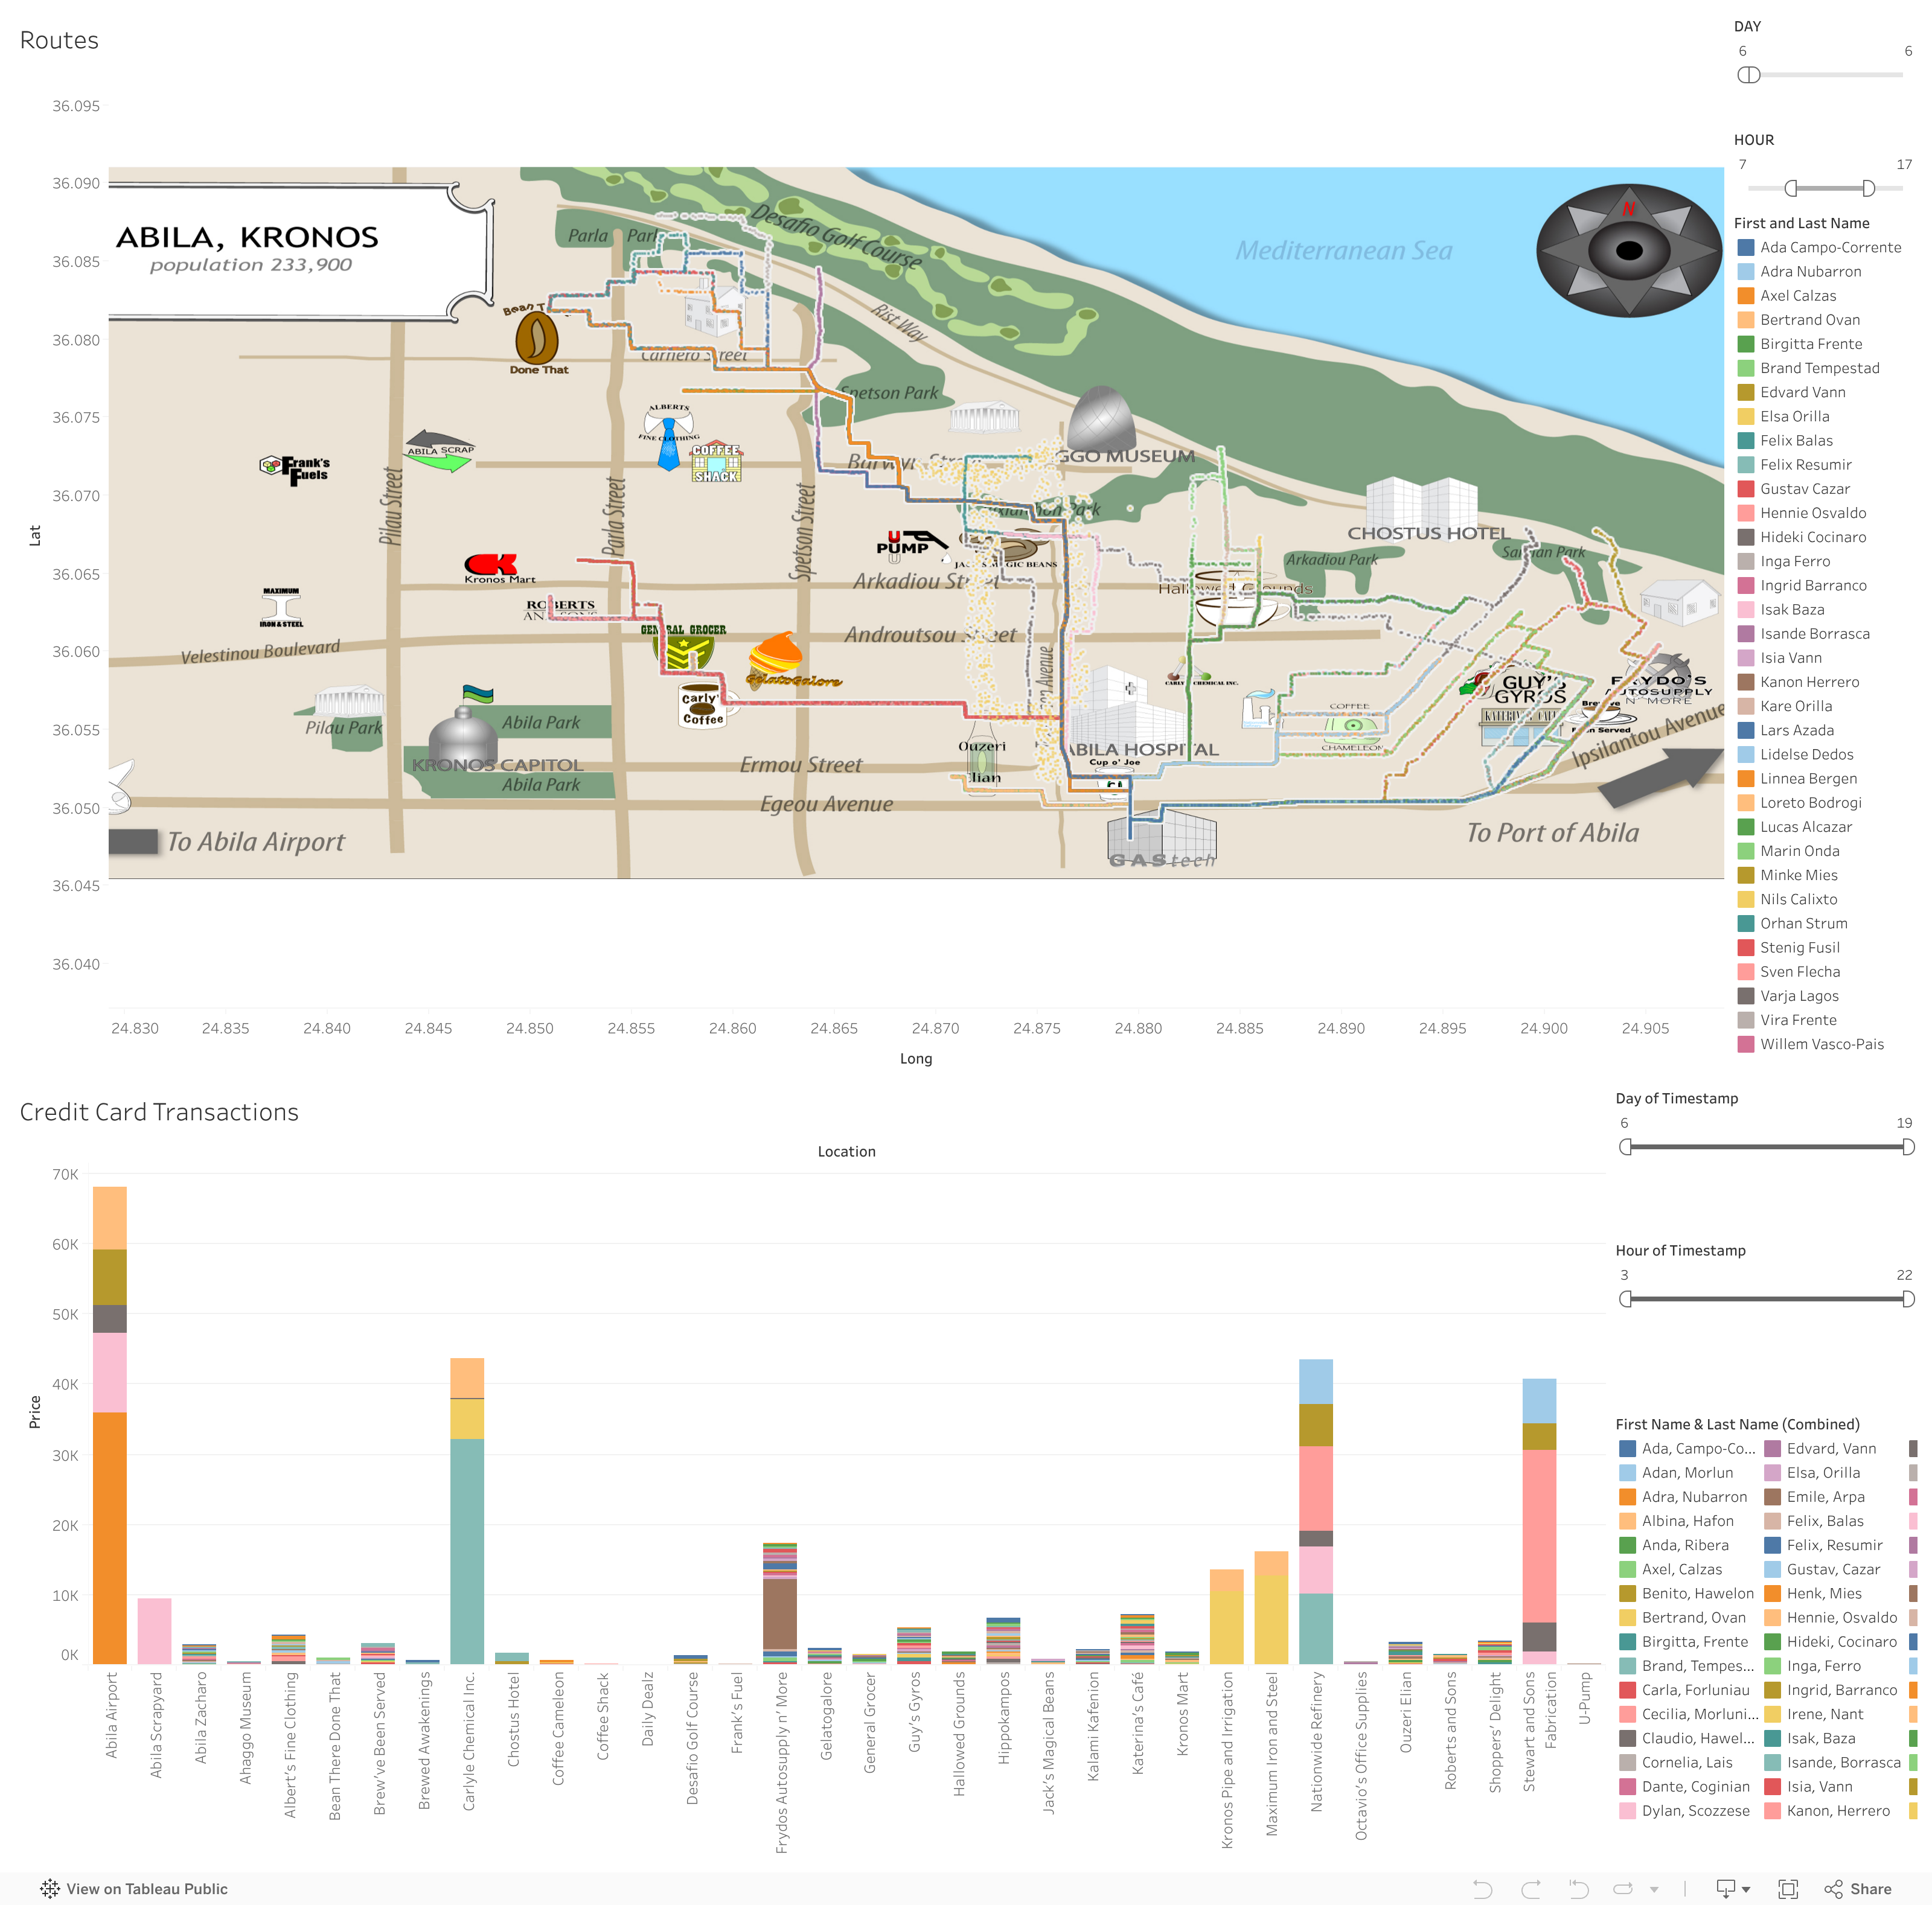This screenshot has height=1905, width=1932.
Task: Click the Redo arrow in bottom toolbar
Action: (1530, 1888)
